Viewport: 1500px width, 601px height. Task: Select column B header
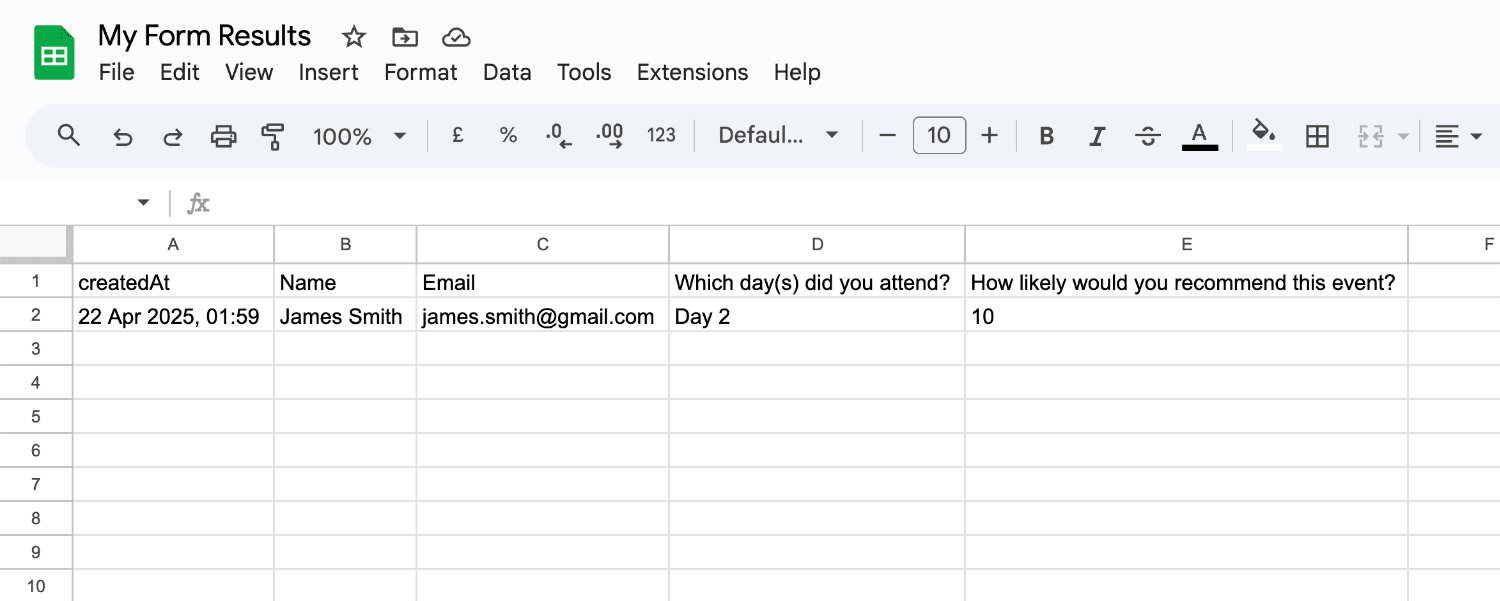(345, 244)
